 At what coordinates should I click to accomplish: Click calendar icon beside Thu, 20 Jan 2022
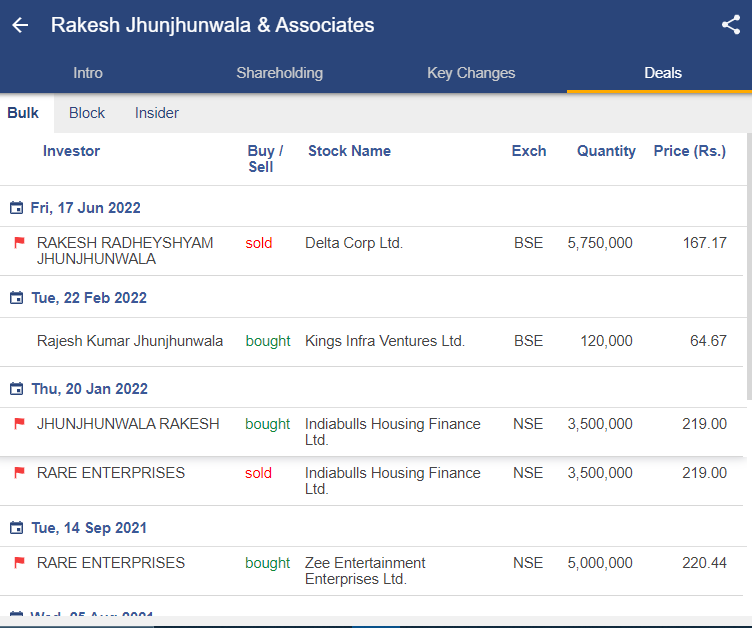(16, 389)
